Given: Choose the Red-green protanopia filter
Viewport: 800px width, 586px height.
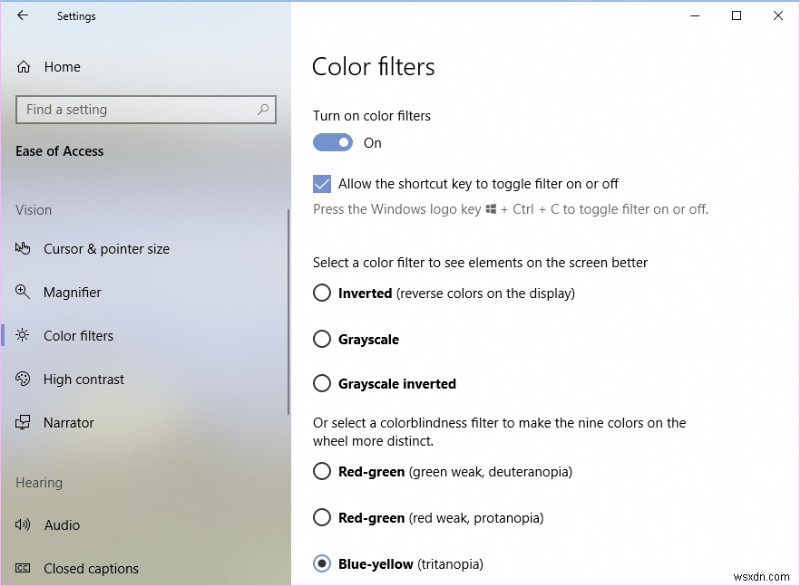Looking at the screenshot, I should [322, 517].
